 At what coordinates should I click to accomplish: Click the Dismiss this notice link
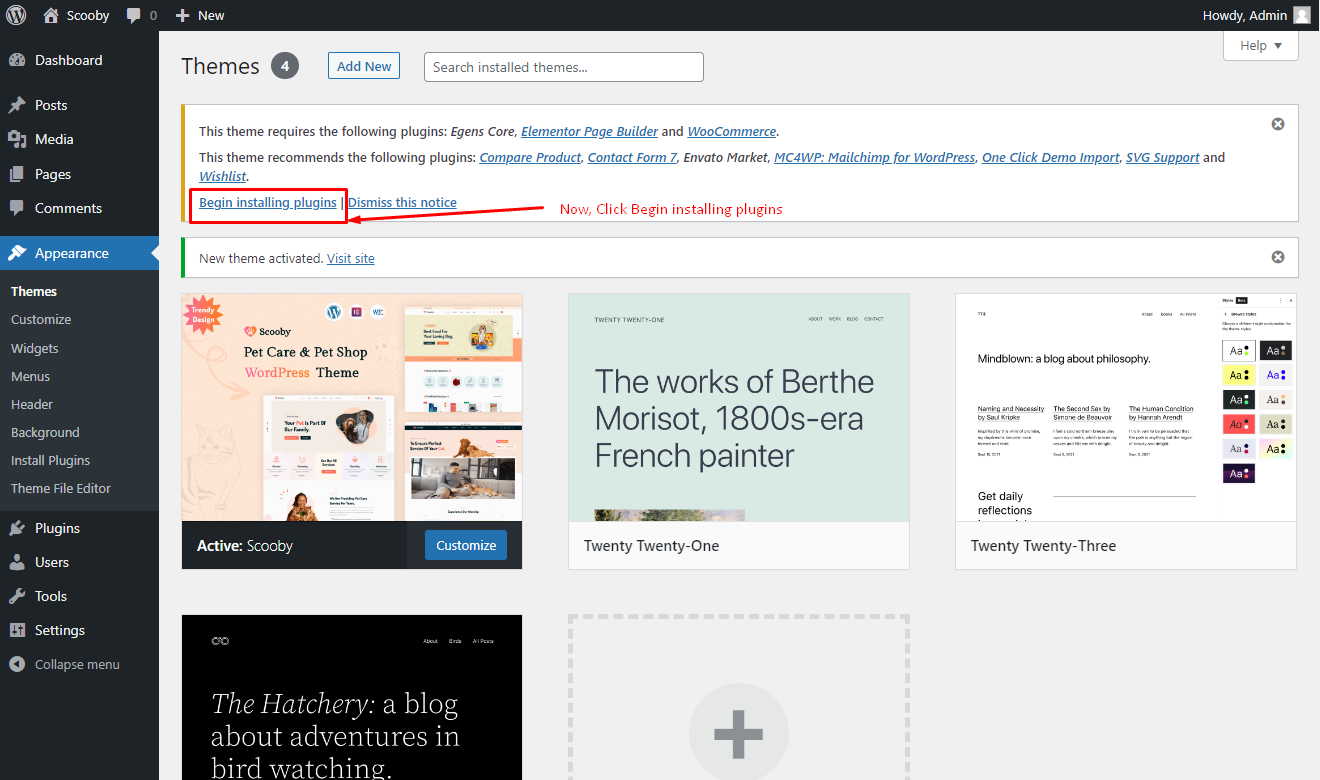pyautogui.click(x=402, y=202)
